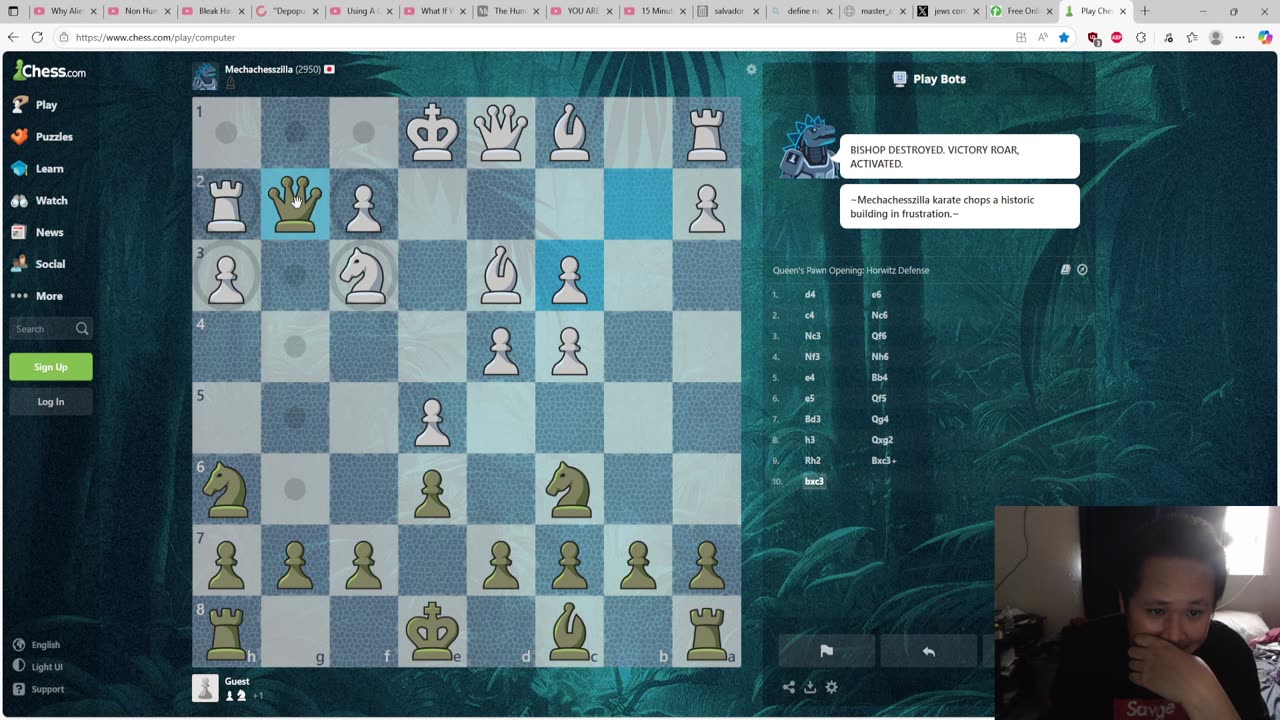Open the browser profile icon

coord(1216,37)
